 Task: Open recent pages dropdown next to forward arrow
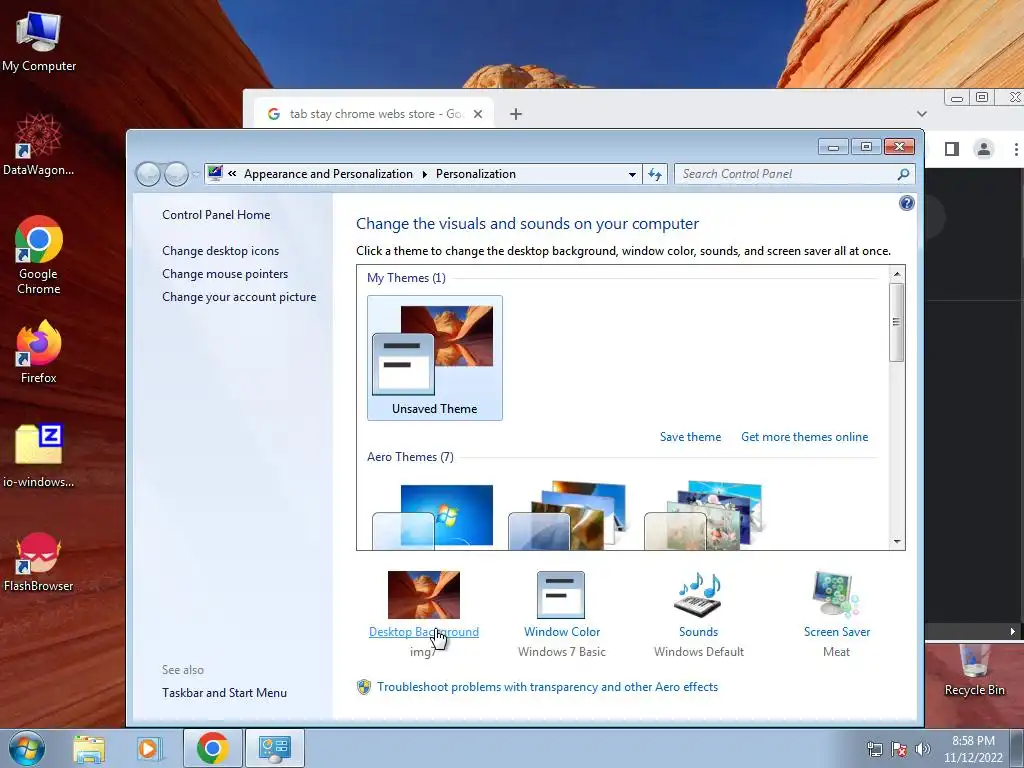pos(195,174)
